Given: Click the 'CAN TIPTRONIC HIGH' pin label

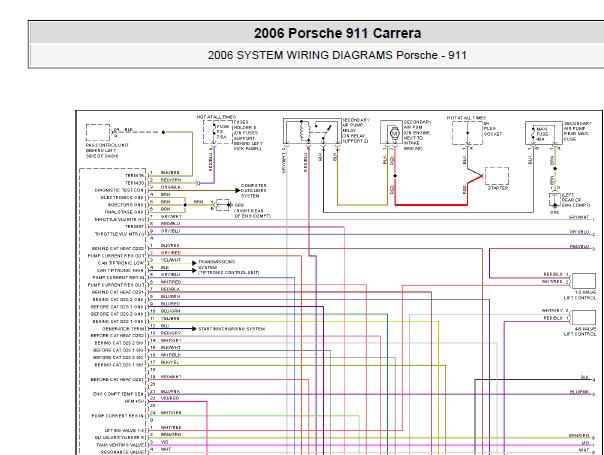Looking at the screenshot, I should click(121, 270).
